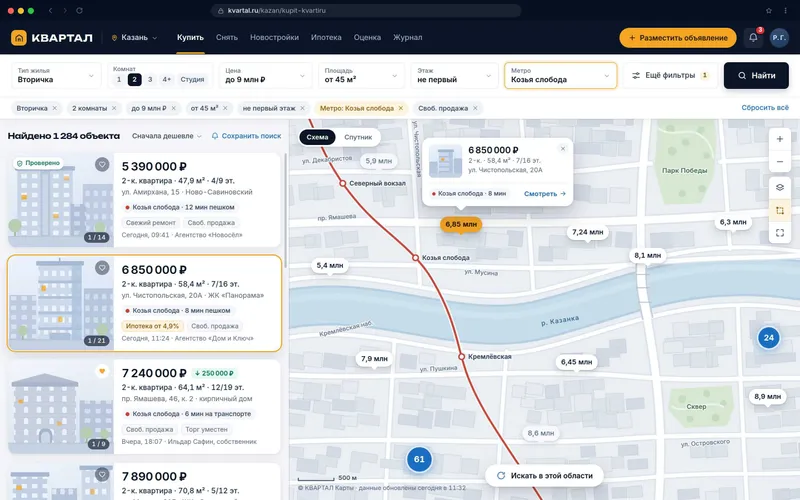Zoom out on the map with minus

[780, 162]
